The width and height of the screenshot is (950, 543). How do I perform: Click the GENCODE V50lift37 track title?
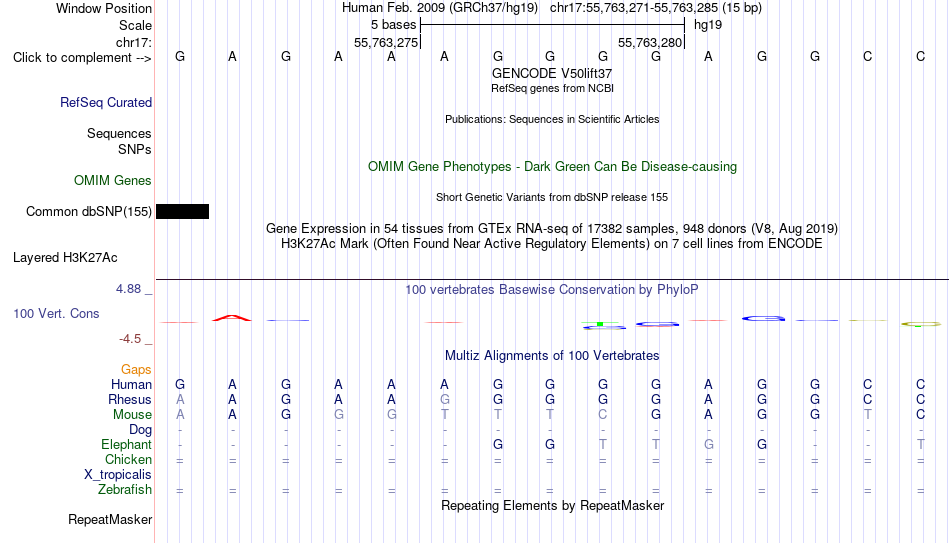point(552,73)
